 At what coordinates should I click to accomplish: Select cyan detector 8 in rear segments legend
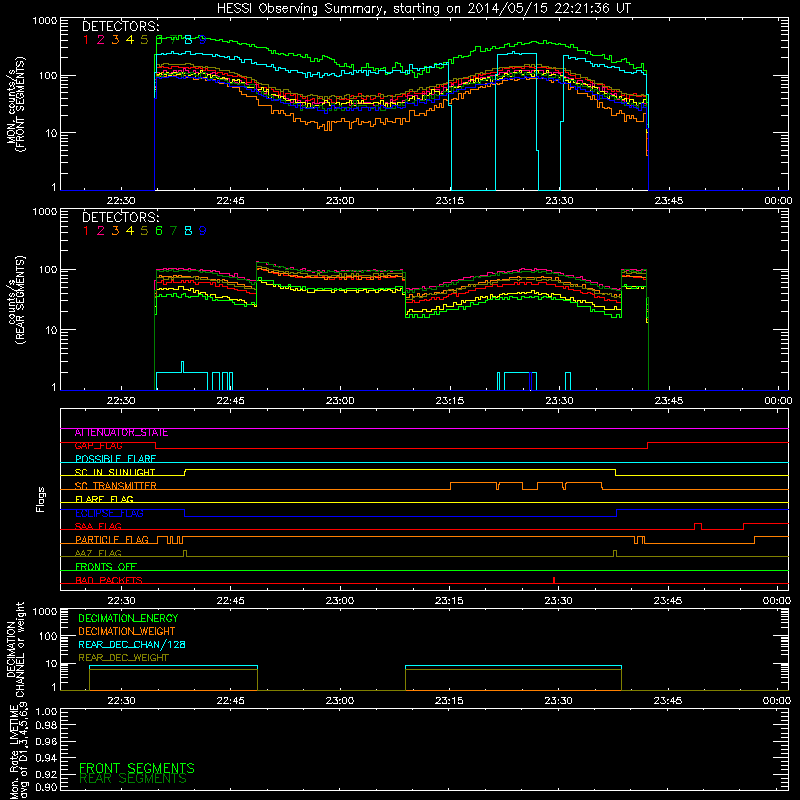click(x=188, y=231)
